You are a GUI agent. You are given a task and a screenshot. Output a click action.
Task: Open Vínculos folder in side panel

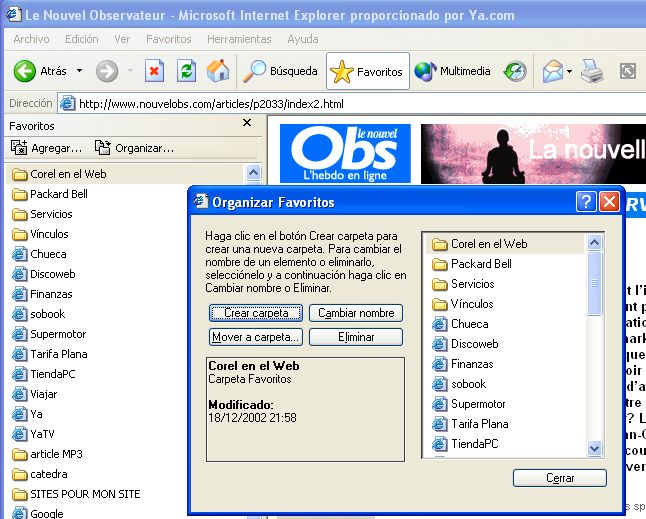click(x=40, y=234)
